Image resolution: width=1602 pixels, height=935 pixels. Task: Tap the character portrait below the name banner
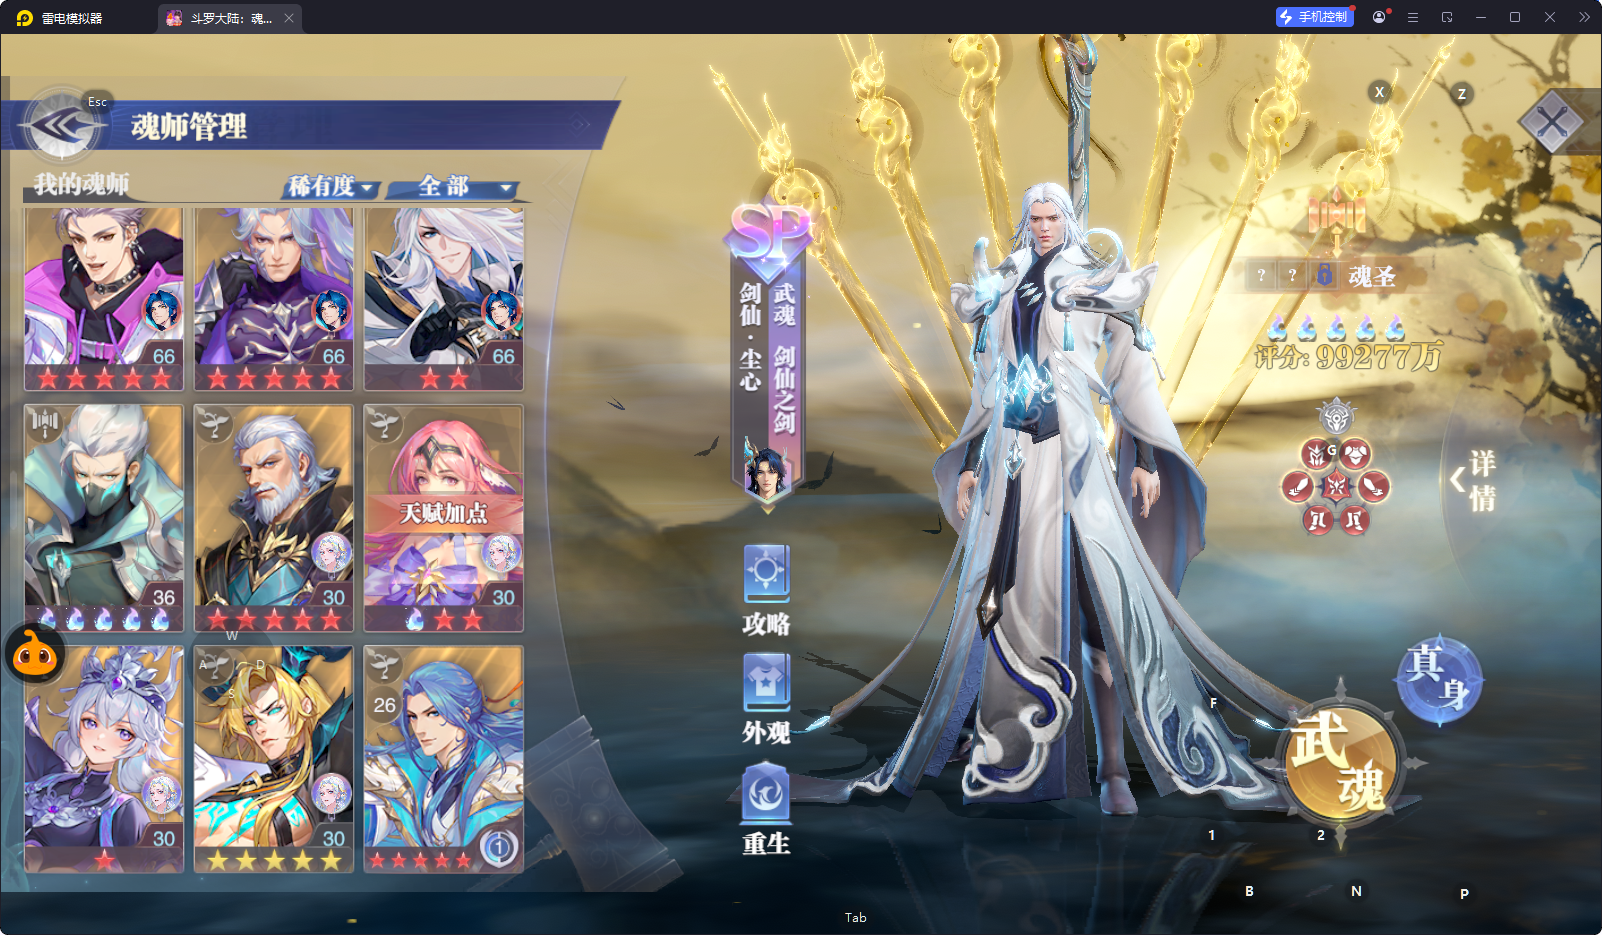pos(767,470)
